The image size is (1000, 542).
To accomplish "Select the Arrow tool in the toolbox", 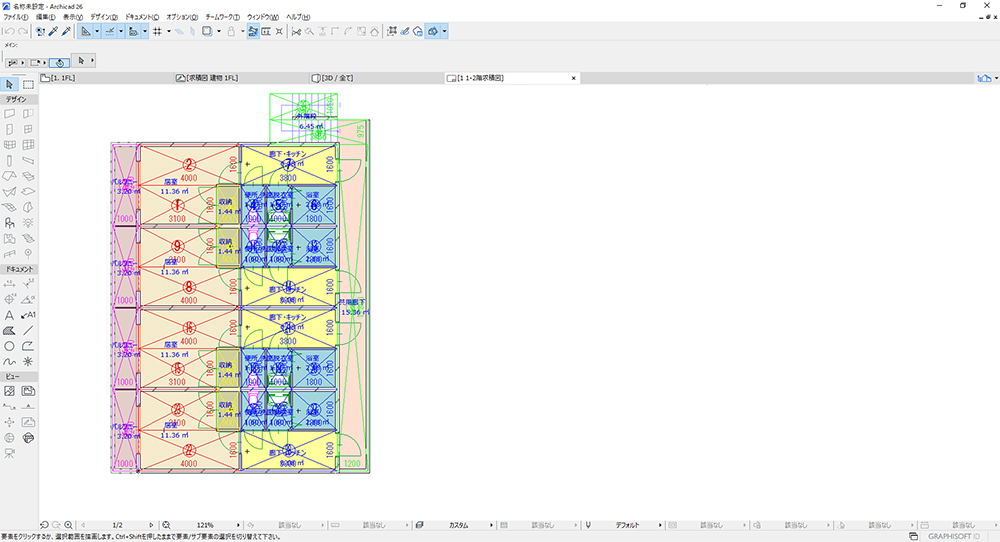I will point(9,84).
